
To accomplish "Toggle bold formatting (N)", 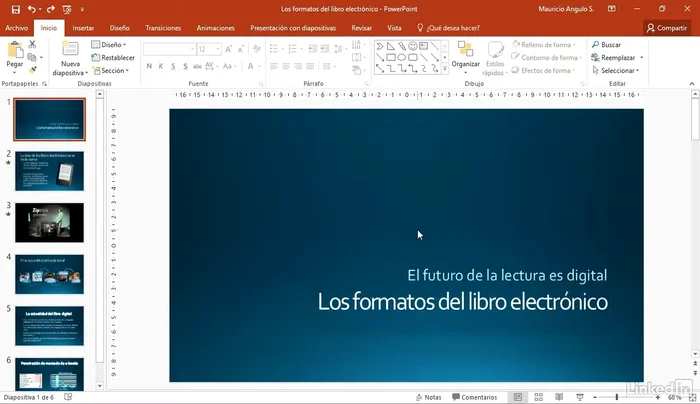I will coord(149,66).
